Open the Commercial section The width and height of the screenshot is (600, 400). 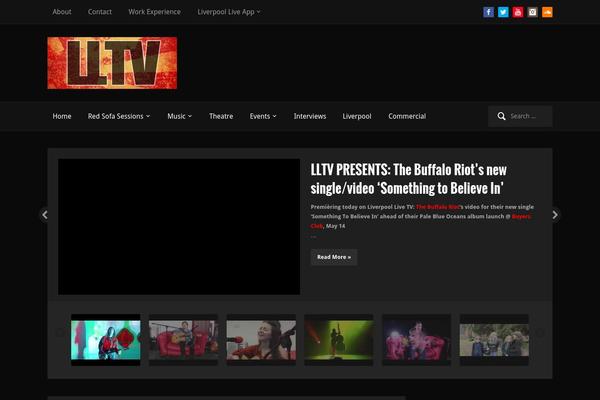click(x=407, y=116)
